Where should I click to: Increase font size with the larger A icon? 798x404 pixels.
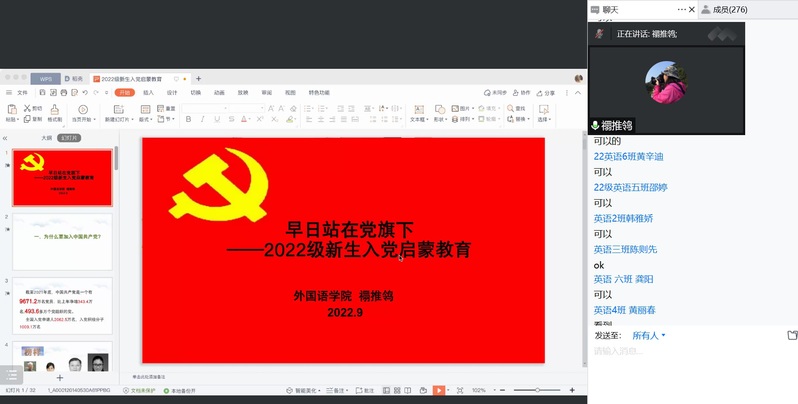(x=271, y=108)
